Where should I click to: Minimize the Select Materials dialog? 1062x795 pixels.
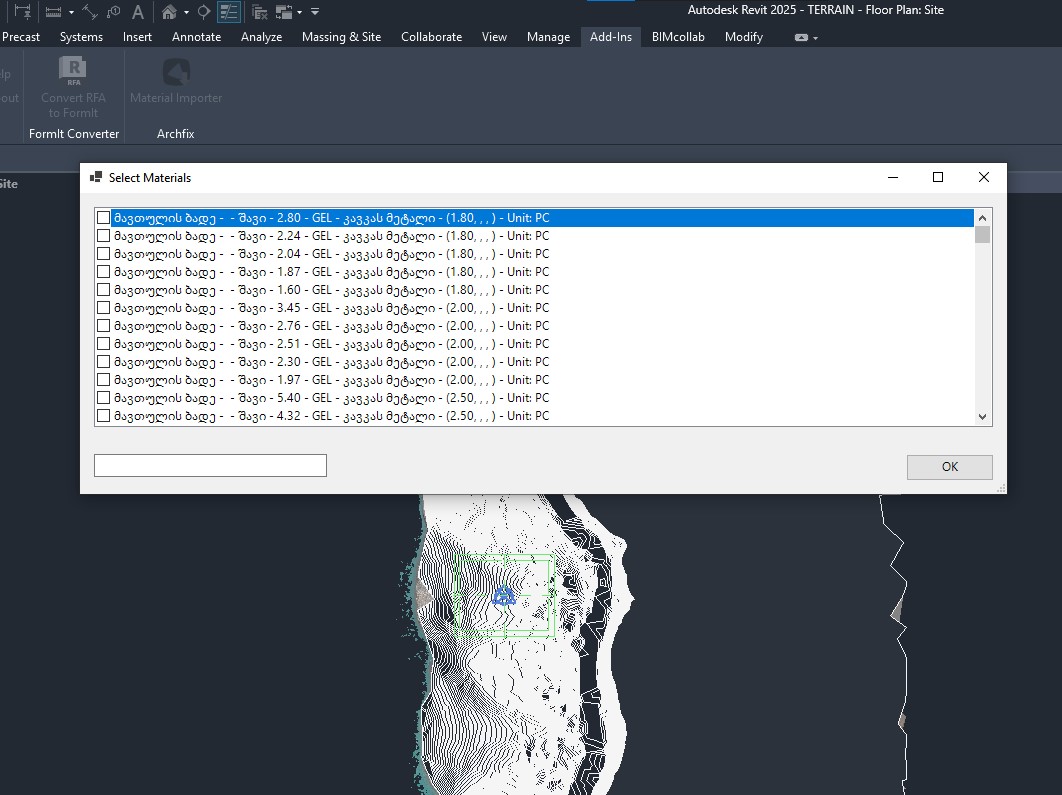[893, 177]
